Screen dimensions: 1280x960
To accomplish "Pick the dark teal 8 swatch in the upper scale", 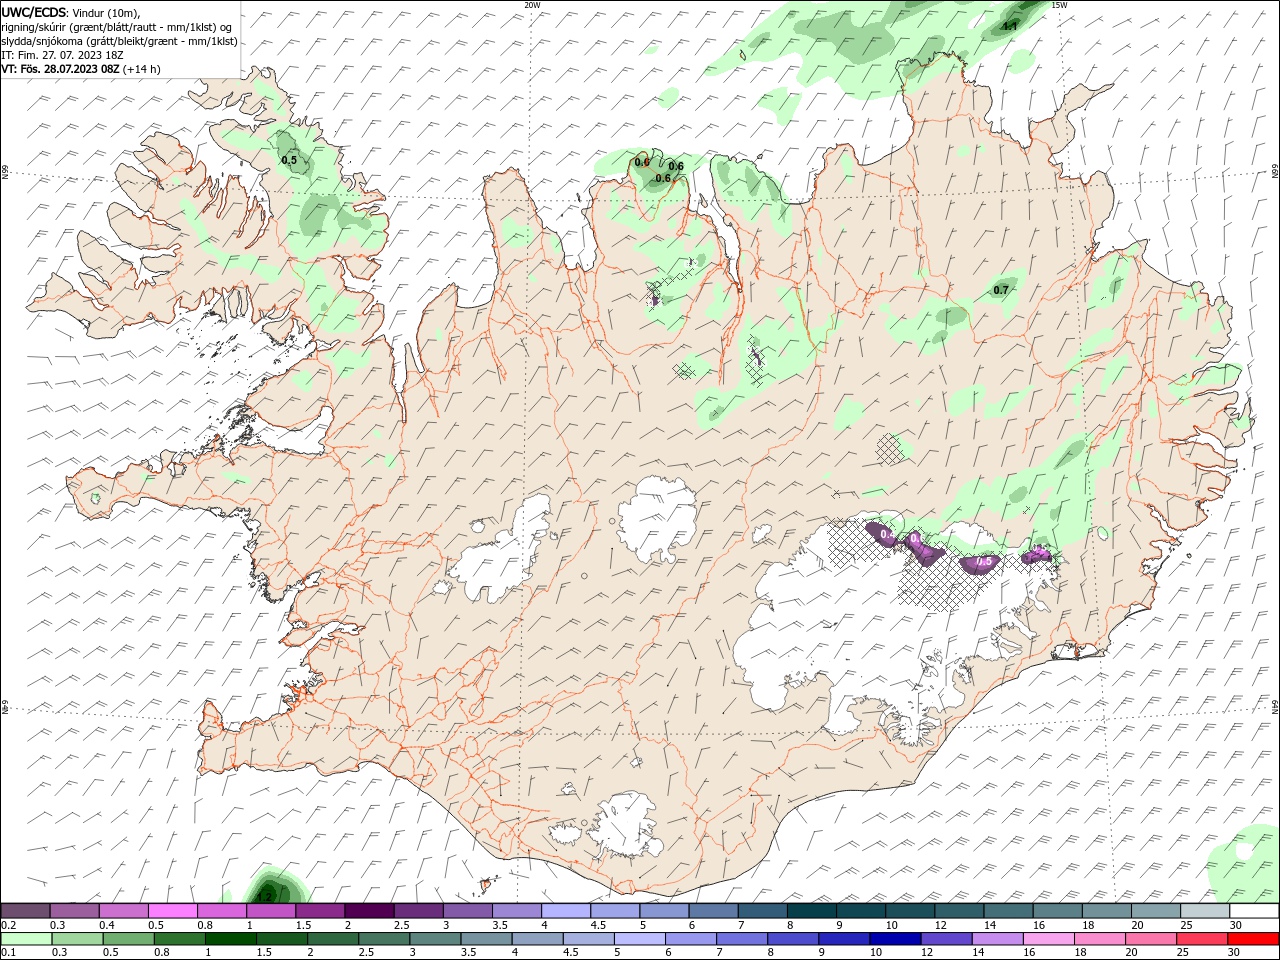I will (x=811, y=911).
